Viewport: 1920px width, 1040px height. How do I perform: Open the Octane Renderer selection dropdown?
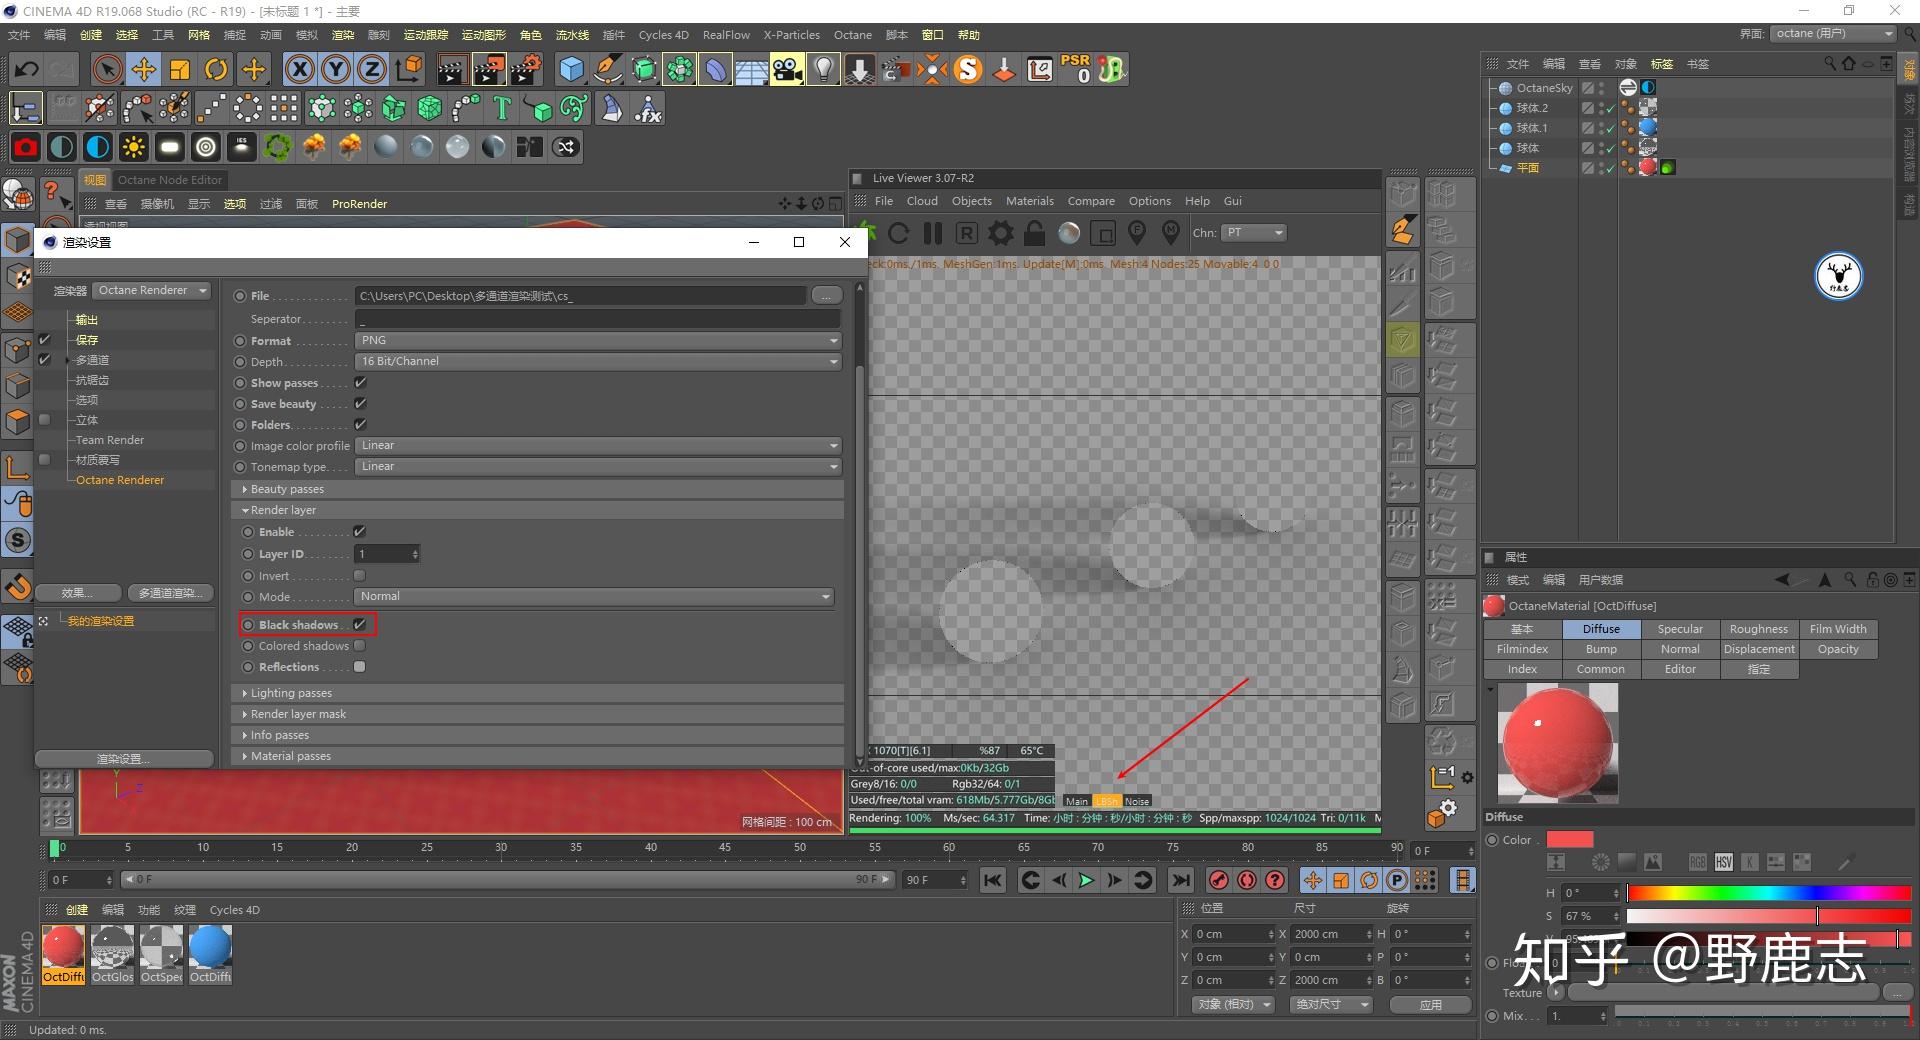point(152,291)
